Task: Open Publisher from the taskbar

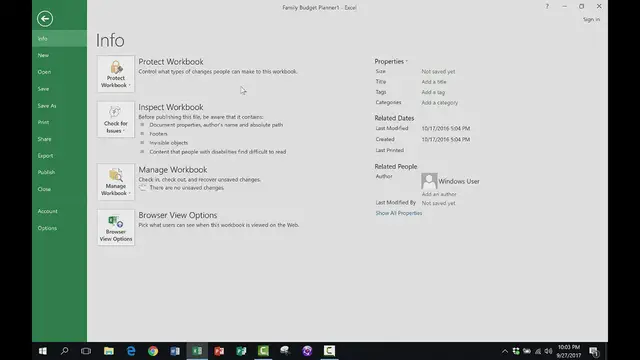Action: (x=241, y=351)
